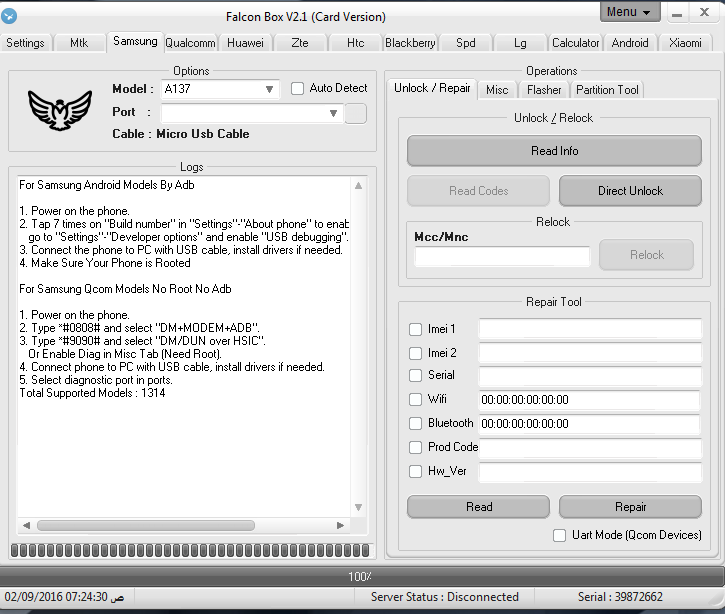Enable the Wifi checkbox
Screen dimensions: 725x614
click(x=415, y=399)
